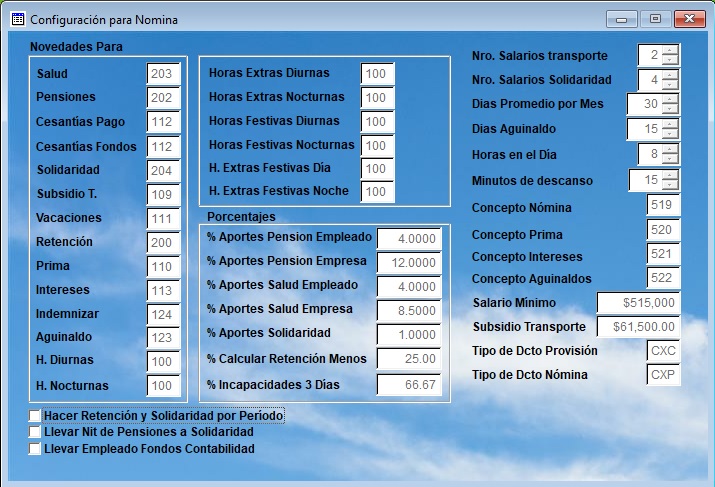Increase Horas en el Día value
Viewport: 715px width, 487px height.
(x=670, y=149)
